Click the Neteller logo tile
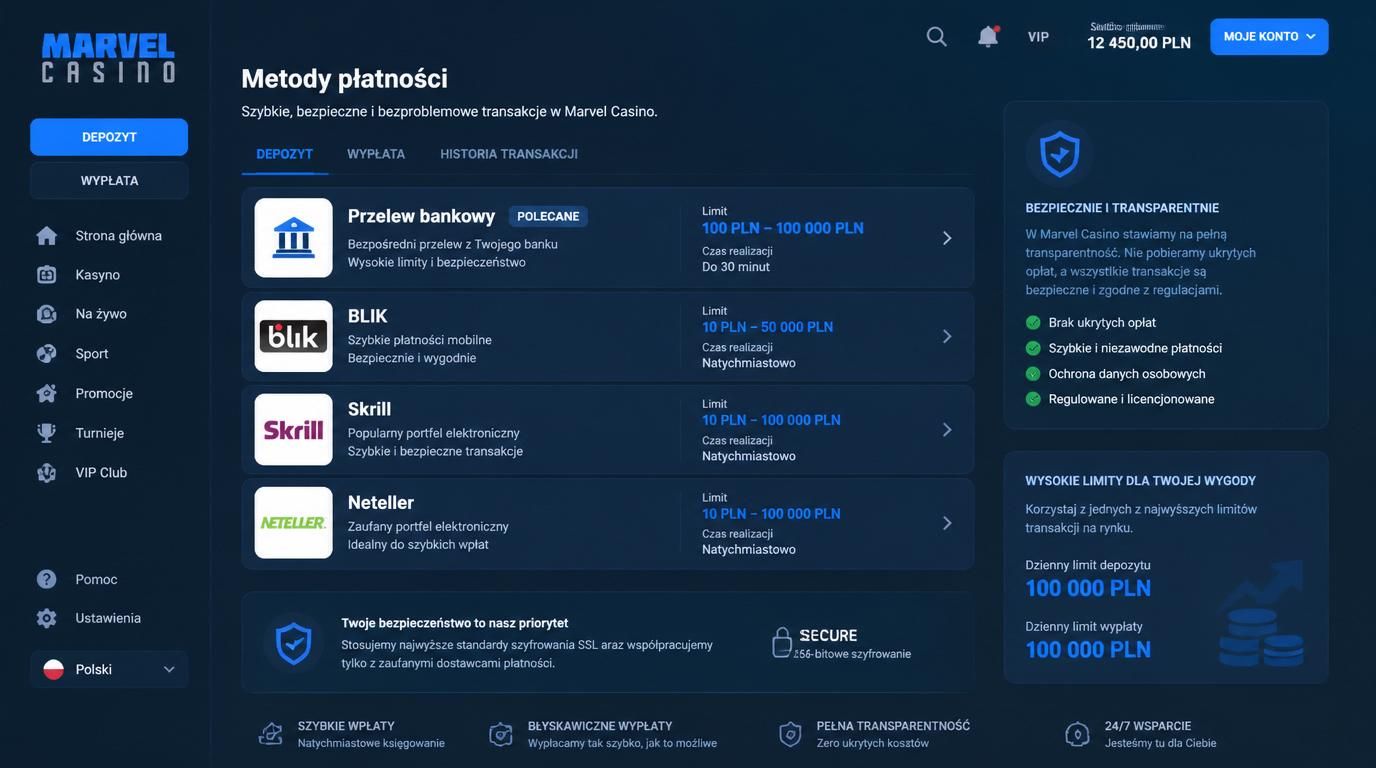 294,523
